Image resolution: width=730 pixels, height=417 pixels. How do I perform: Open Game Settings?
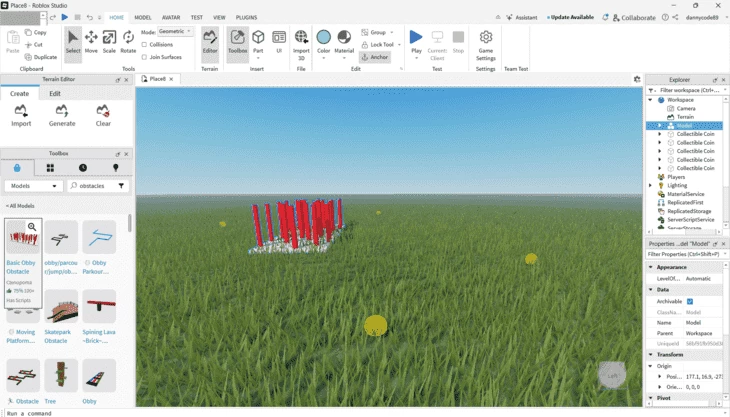(x=486, y=45)
